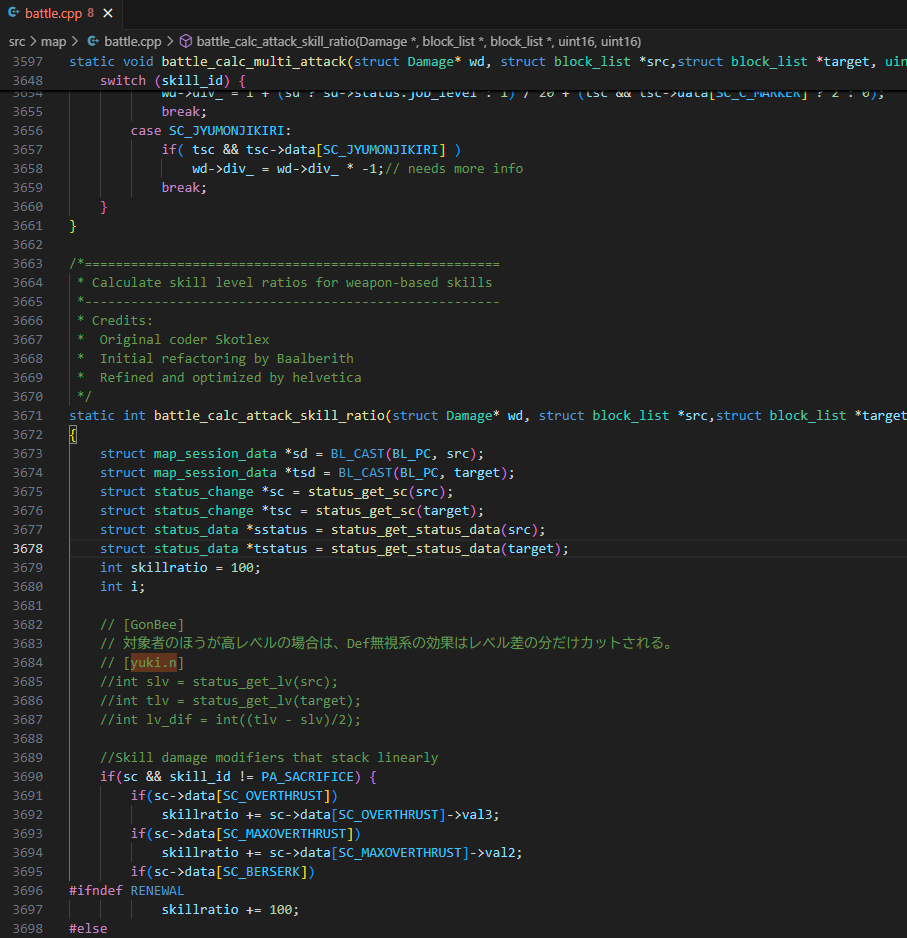Click the method cube icon in breadcrumb

pyautogui.click(x=185, y=41)
